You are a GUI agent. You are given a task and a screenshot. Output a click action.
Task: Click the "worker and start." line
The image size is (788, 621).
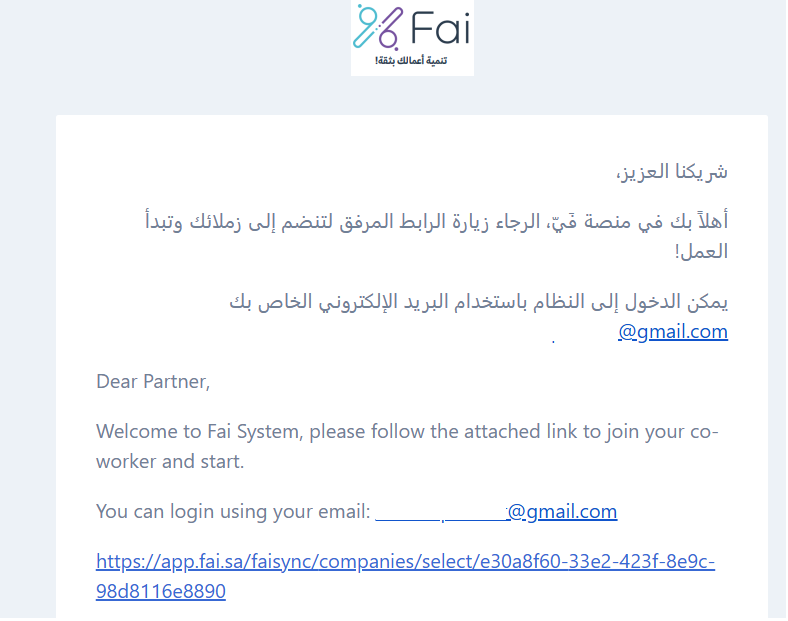click(170, 462)
